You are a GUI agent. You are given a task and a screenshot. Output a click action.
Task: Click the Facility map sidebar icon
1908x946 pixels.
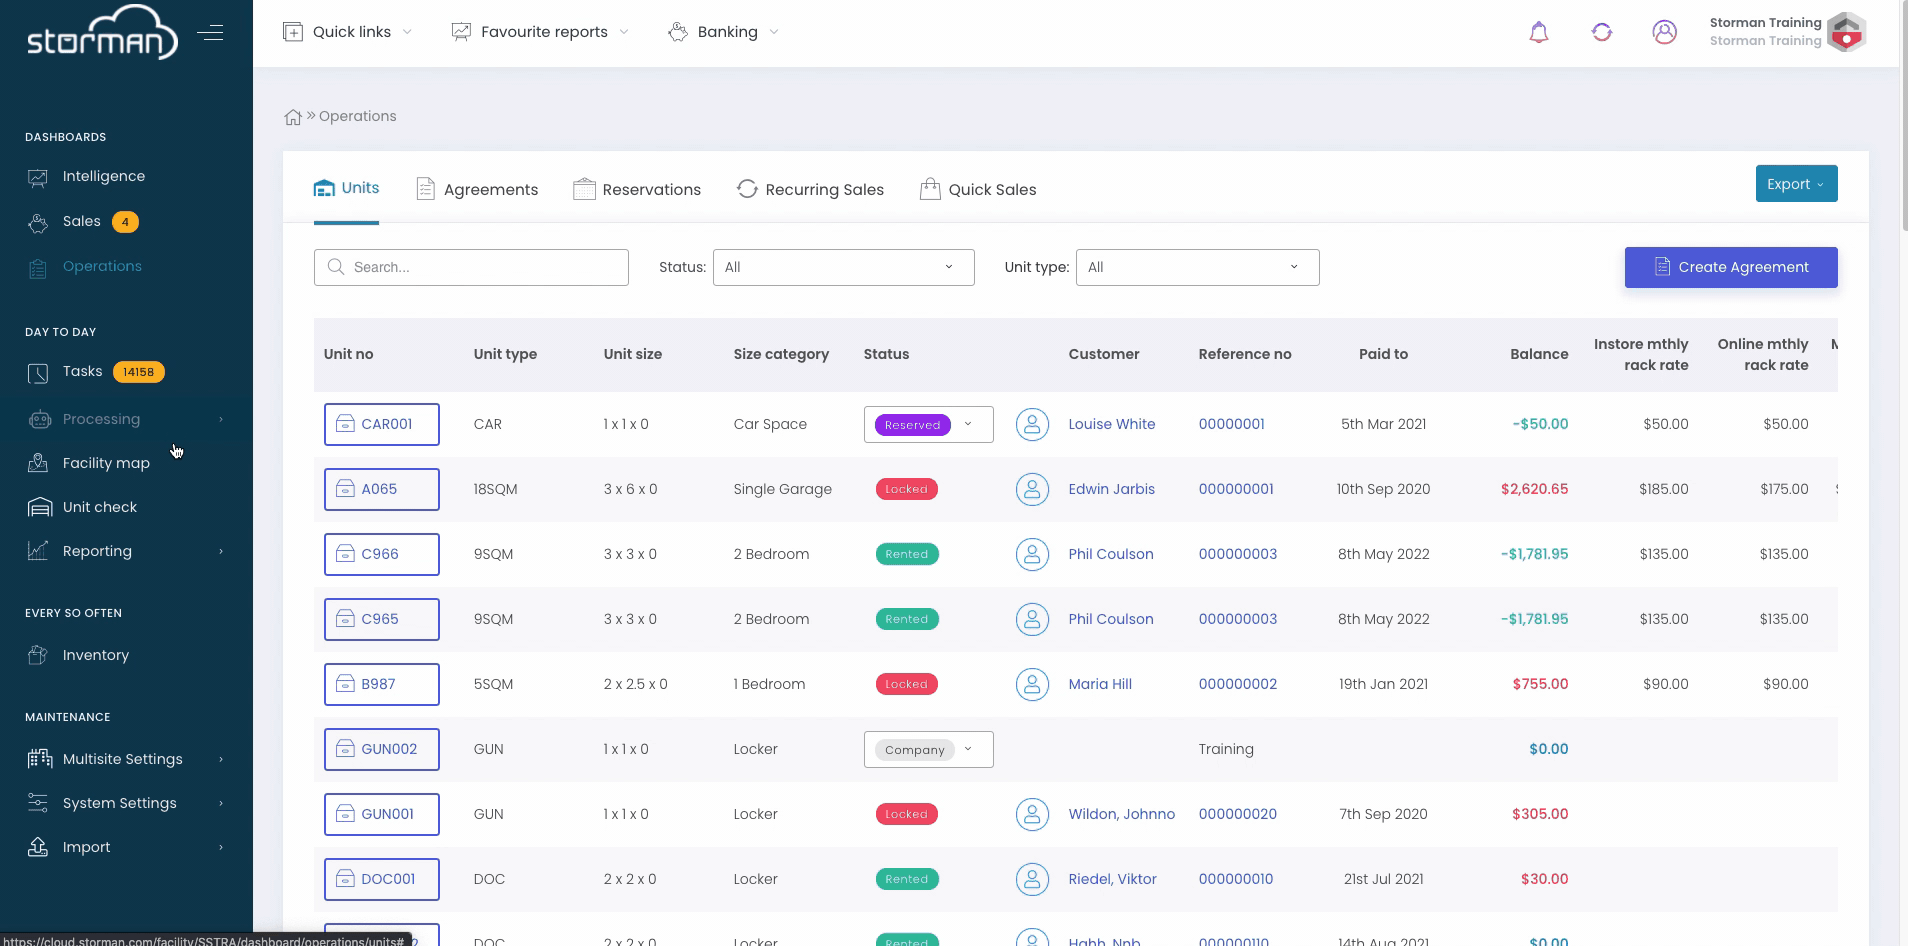pyautogui.click(x=38, y=463)
